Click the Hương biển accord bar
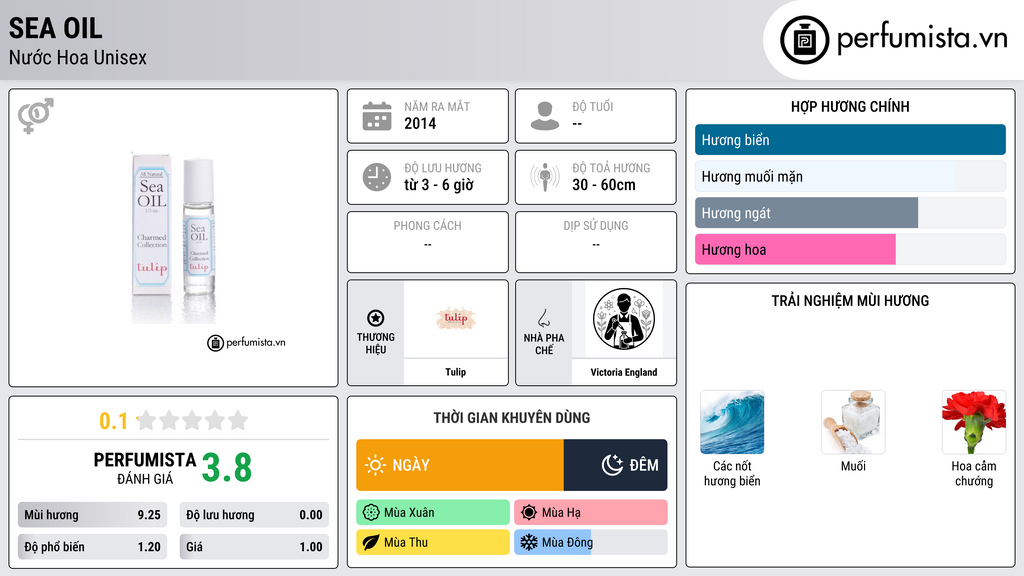This screenshot has height=576, width=1024. (x=850, y=140)
